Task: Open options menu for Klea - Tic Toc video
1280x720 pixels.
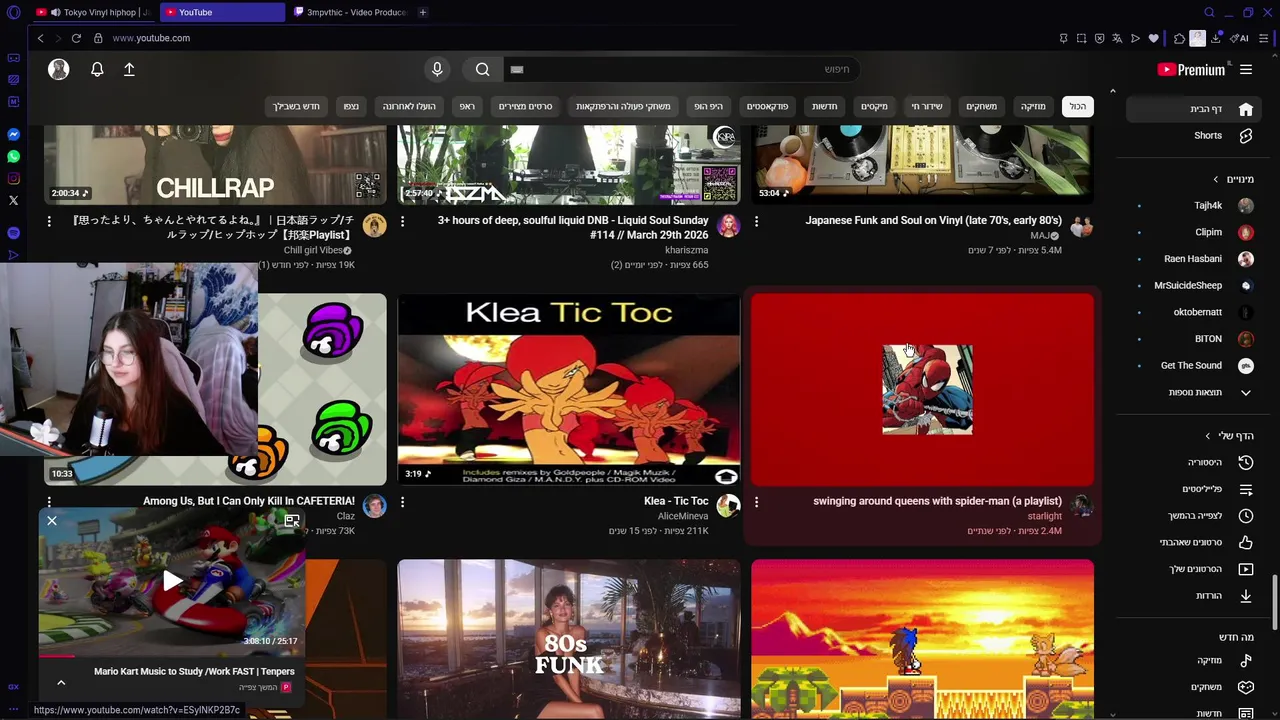Action: tap(402, 502)
